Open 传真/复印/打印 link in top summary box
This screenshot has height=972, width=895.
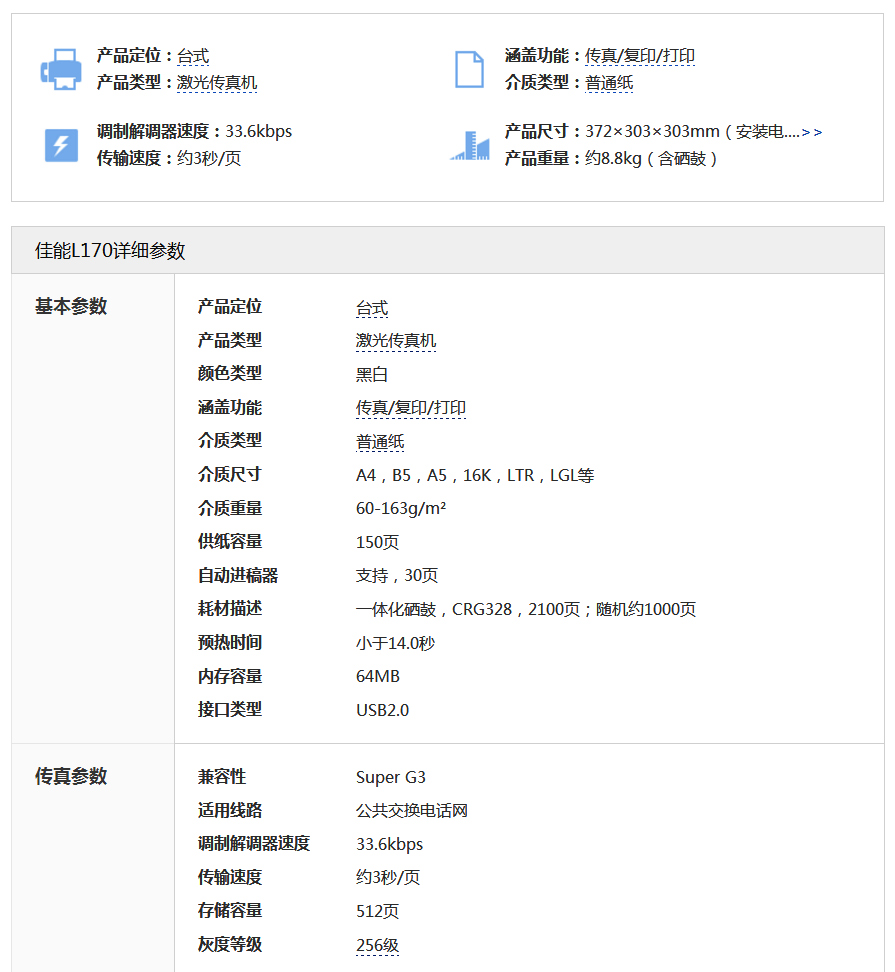[x=640, y=57]
